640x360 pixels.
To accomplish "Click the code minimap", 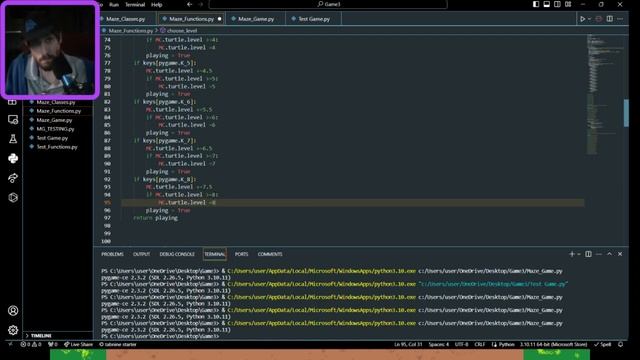I will click(x=605, y=95).
